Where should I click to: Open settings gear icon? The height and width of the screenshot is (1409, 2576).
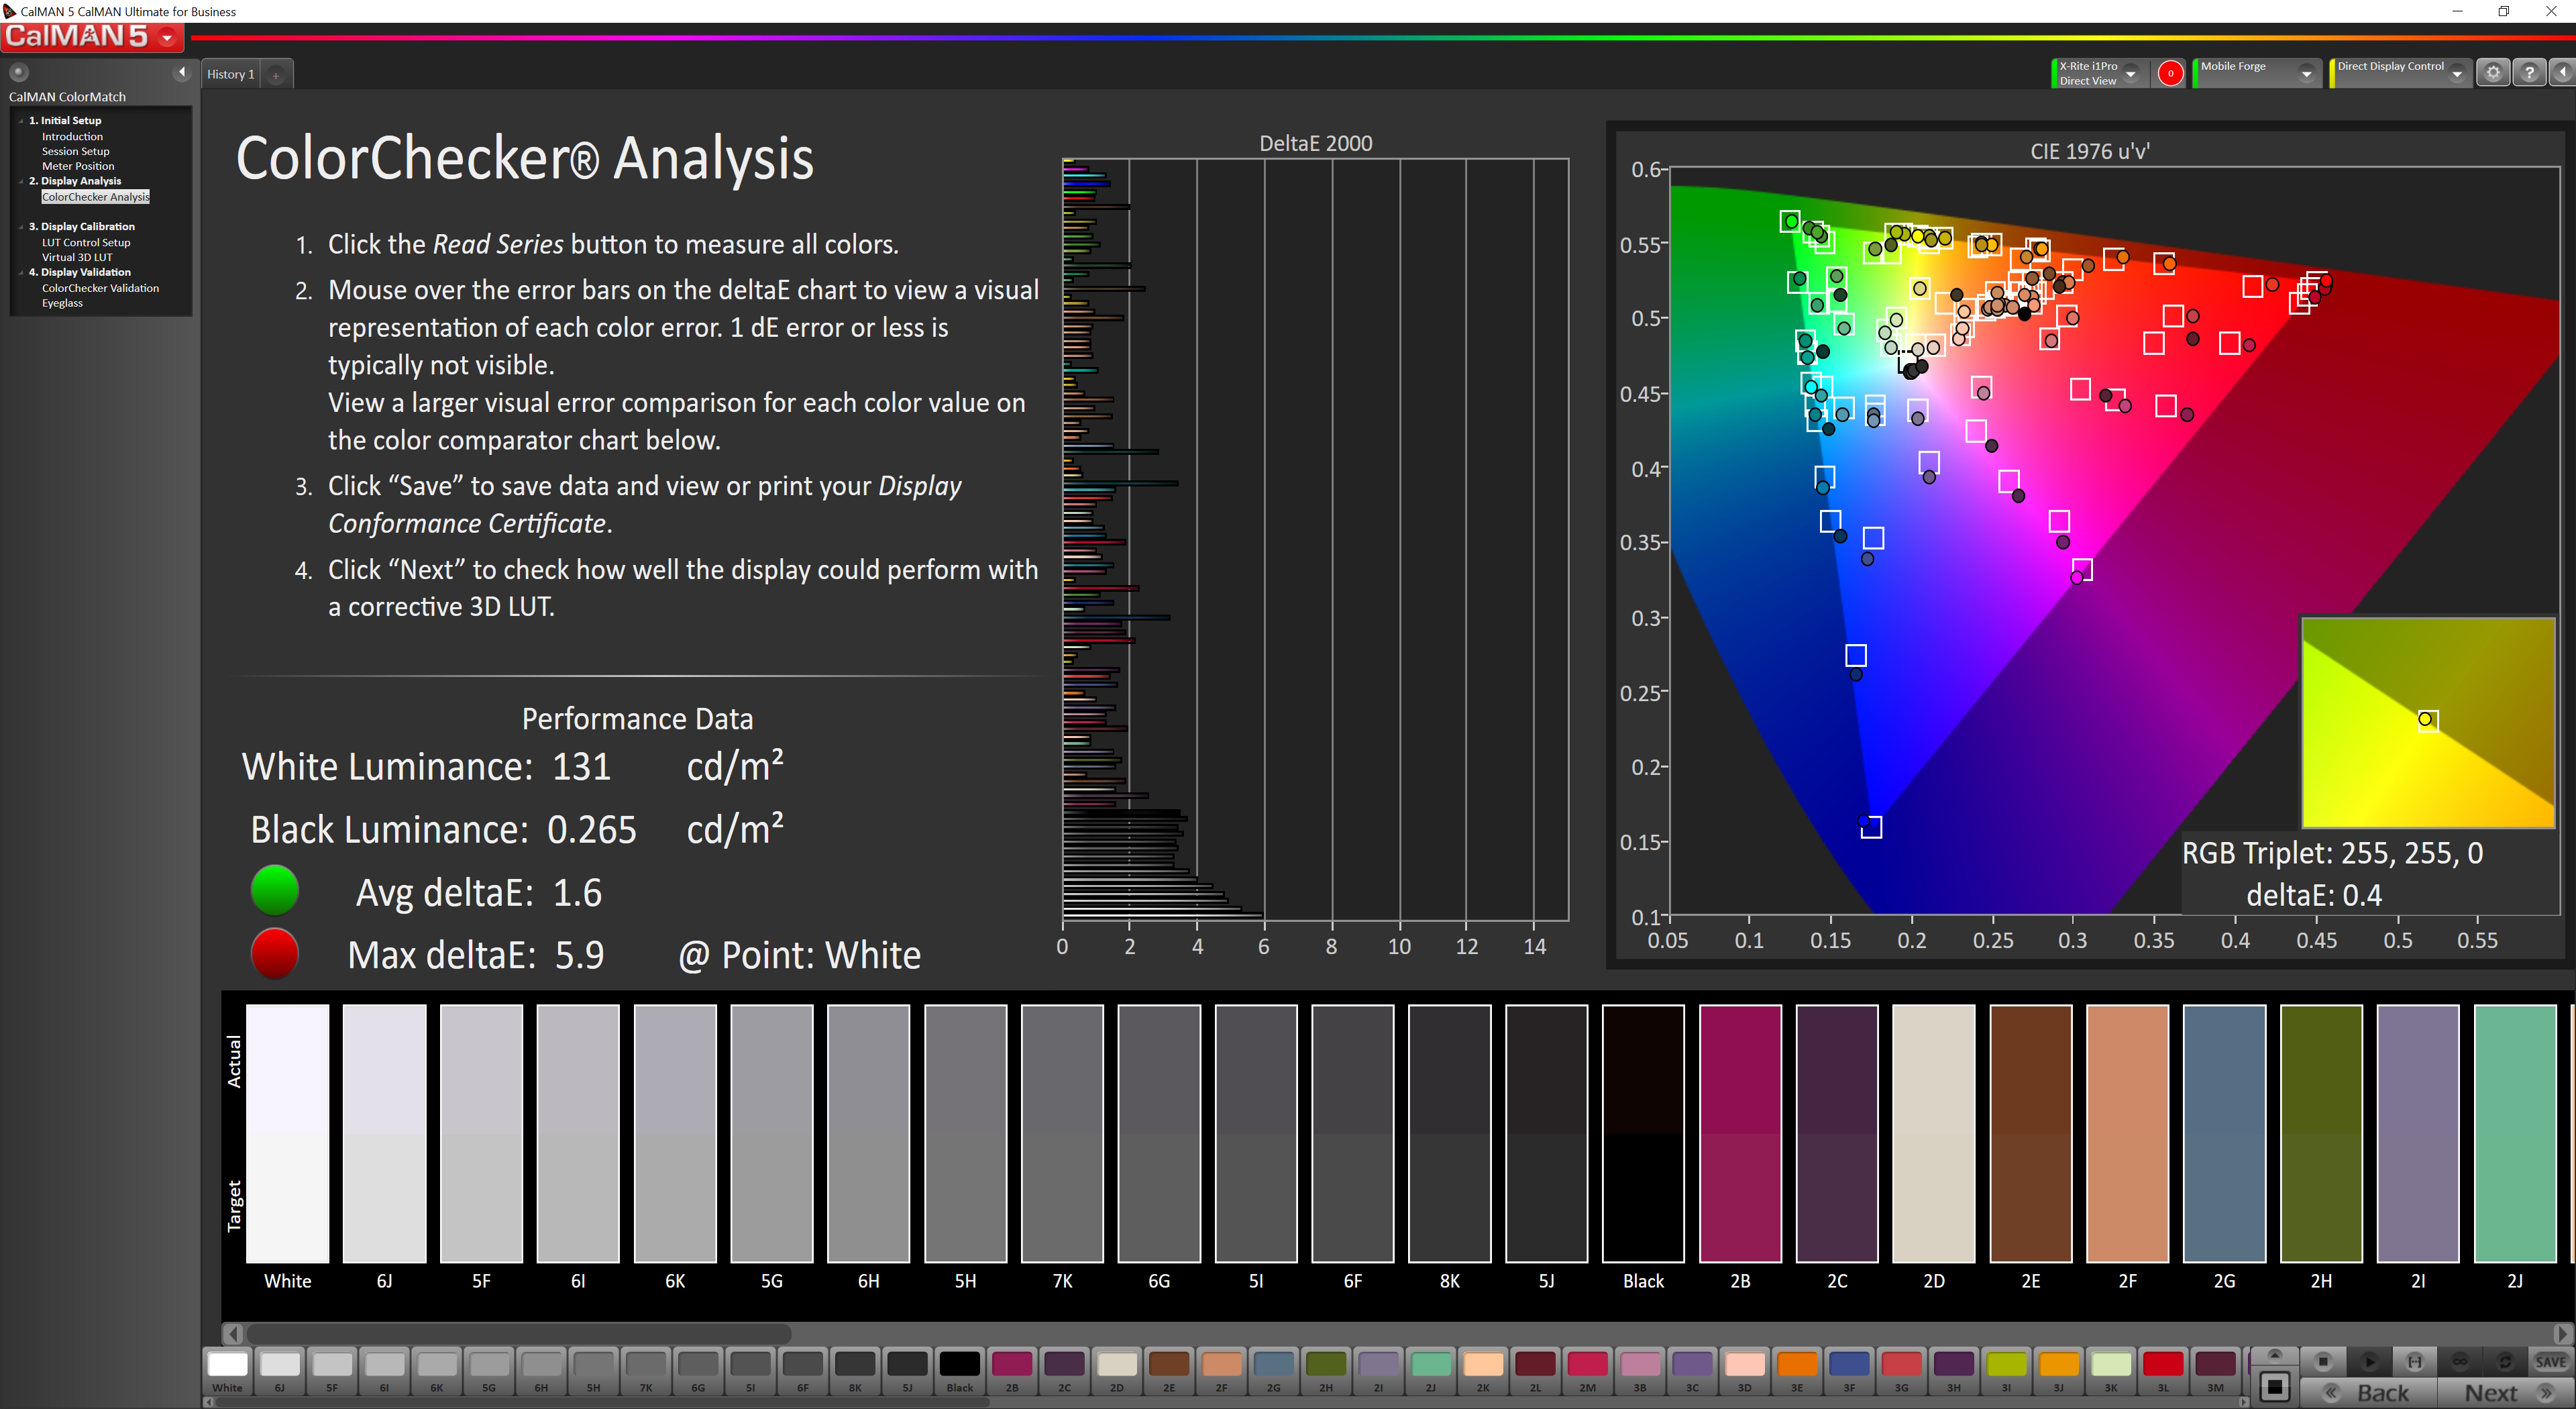click(2493, 73)
